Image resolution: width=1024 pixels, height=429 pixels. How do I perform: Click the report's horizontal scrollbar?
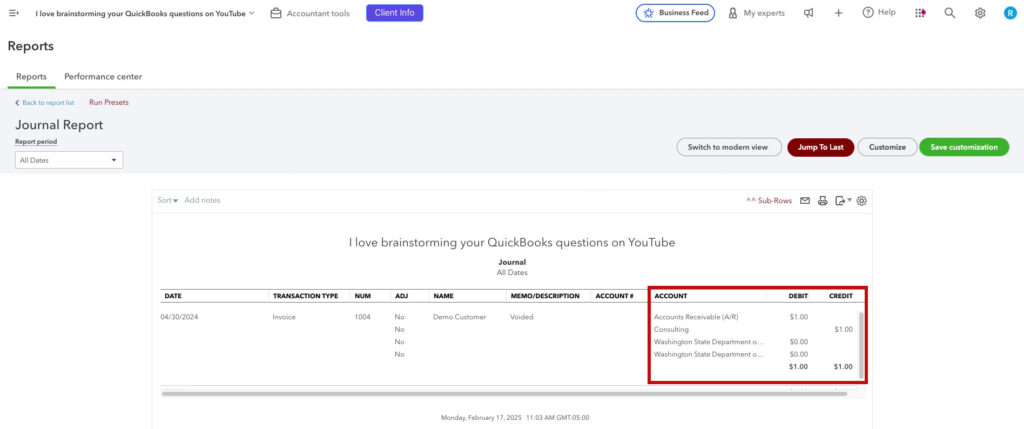[504, 394]
